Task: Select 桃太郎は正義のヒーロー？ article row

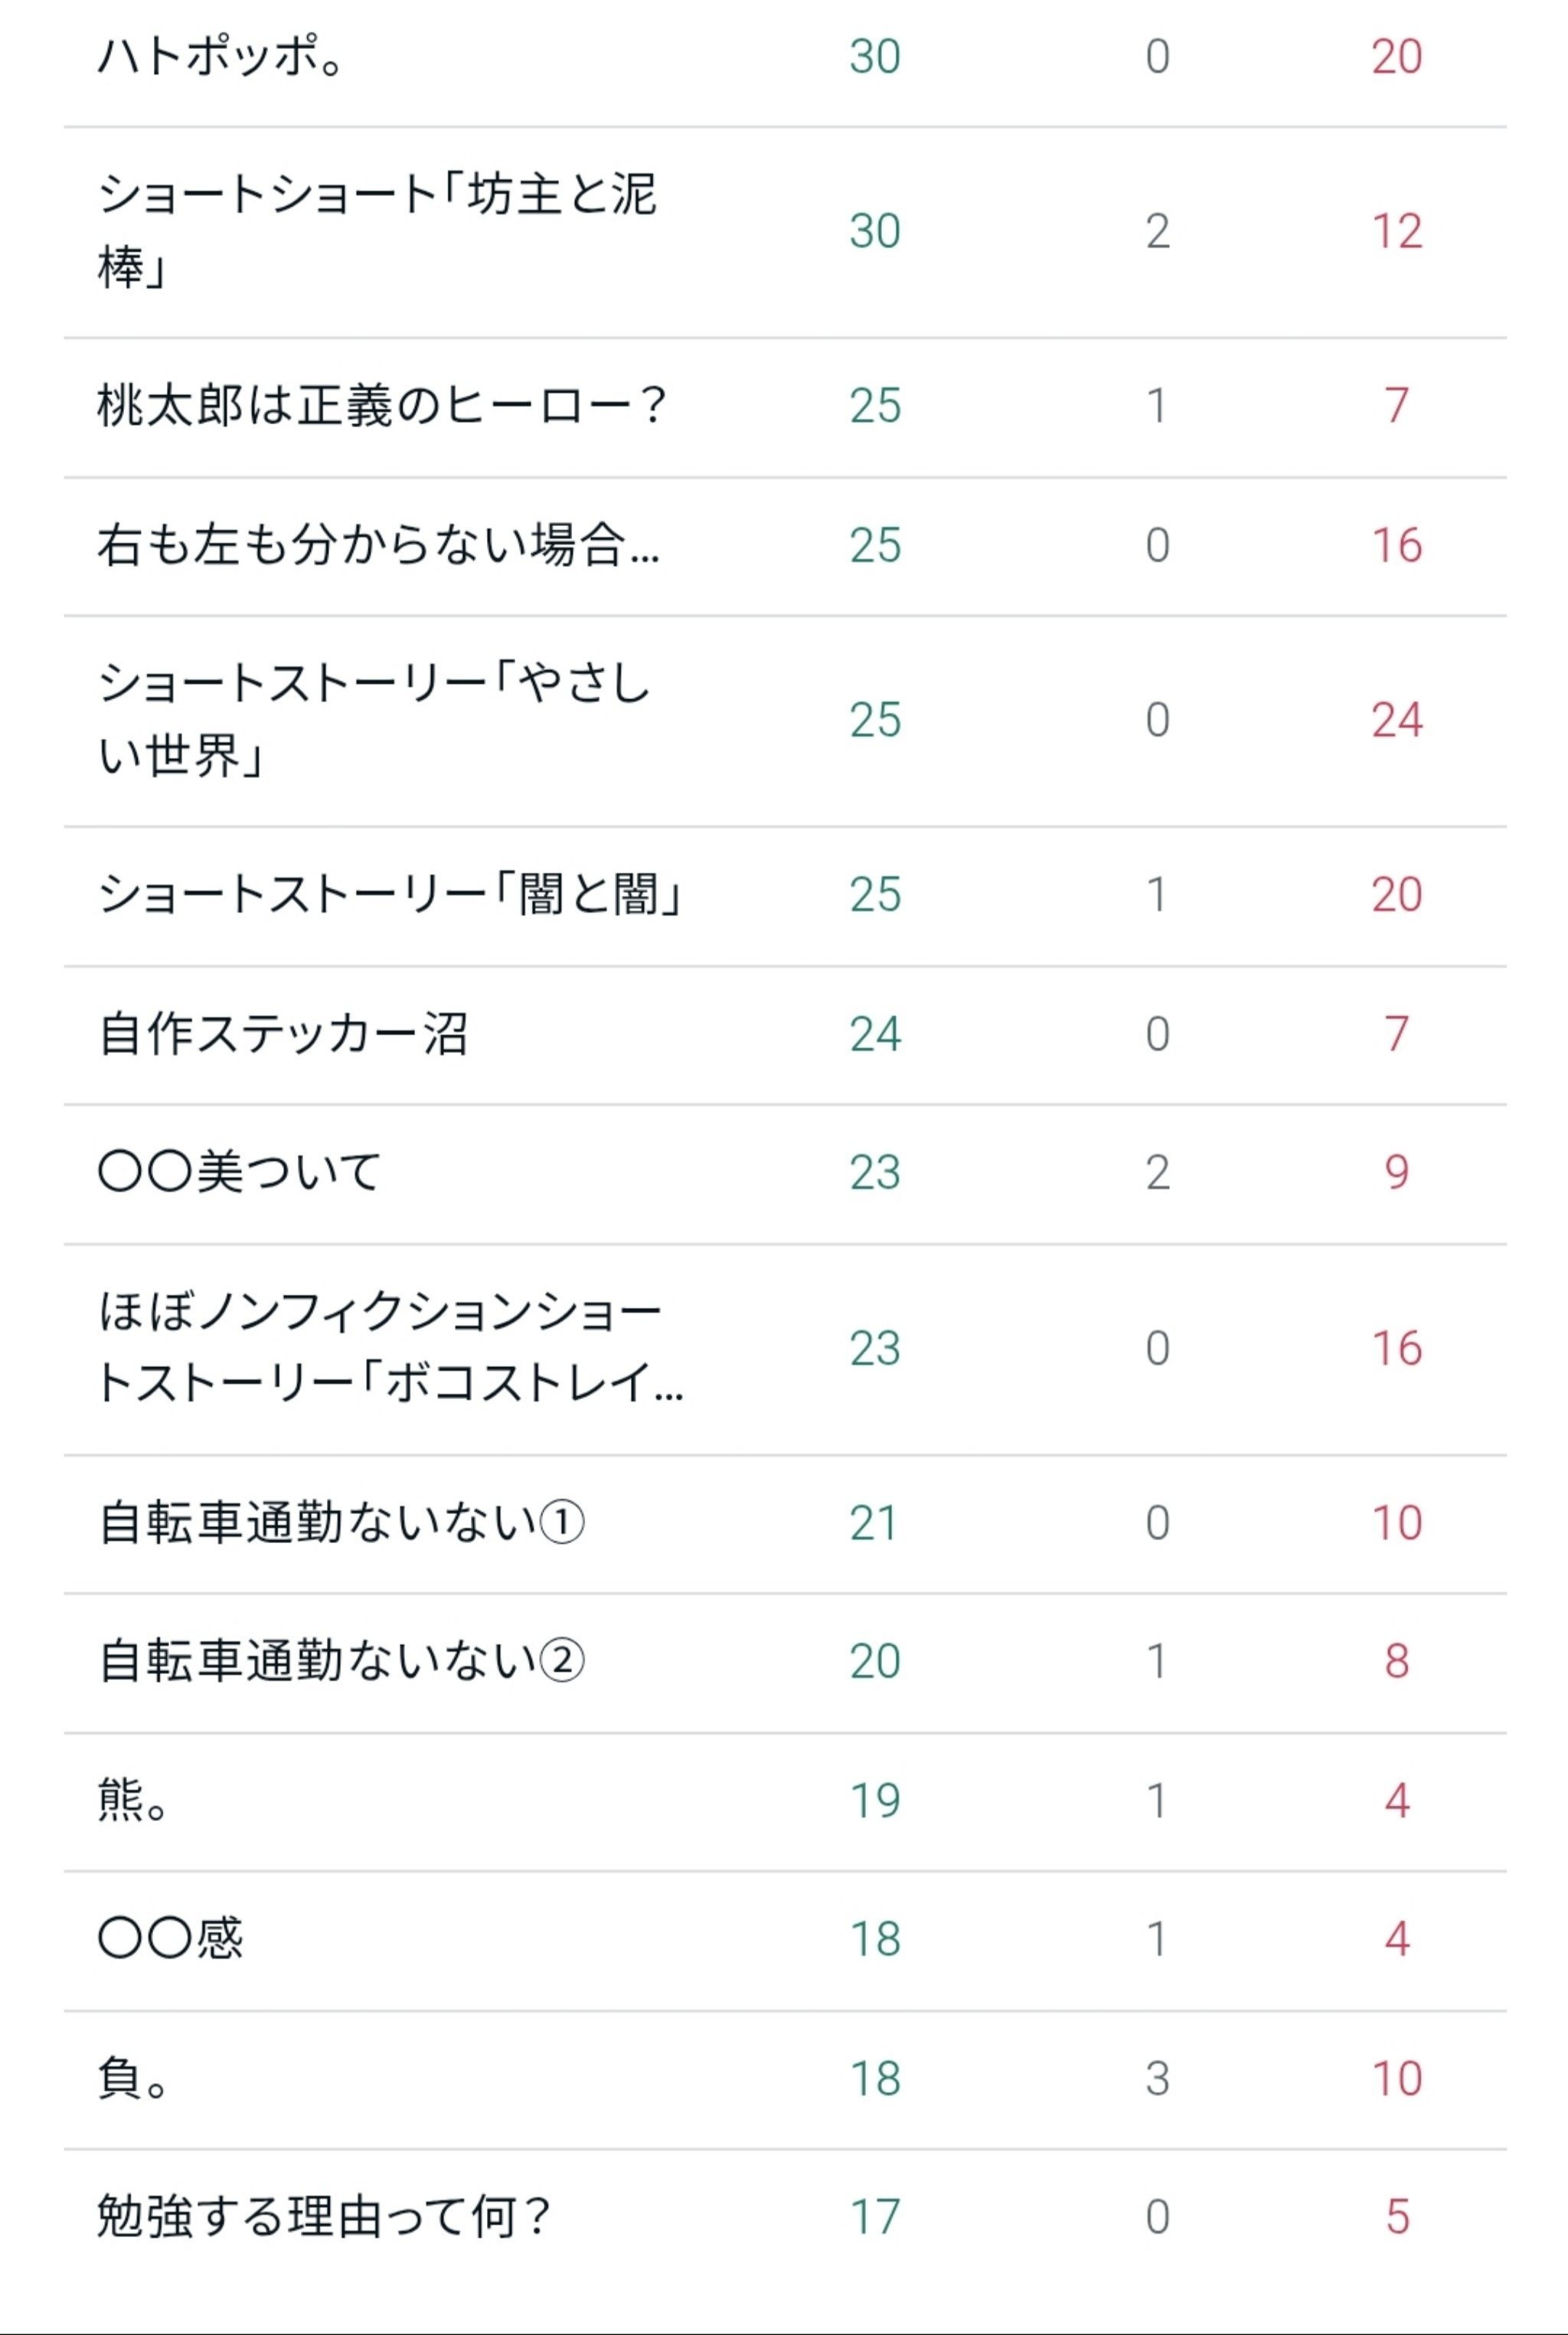Action: click(381, 406)
